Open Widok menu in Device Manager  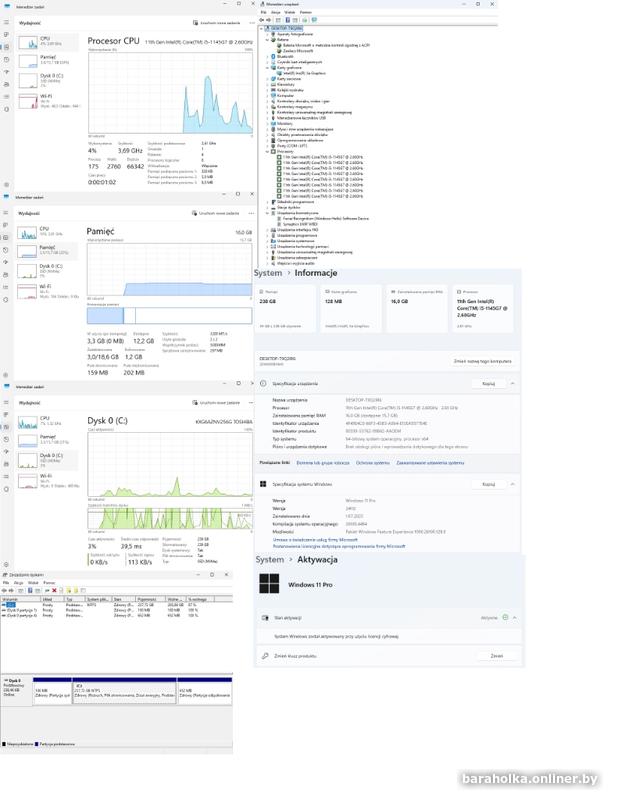(290, 12)
